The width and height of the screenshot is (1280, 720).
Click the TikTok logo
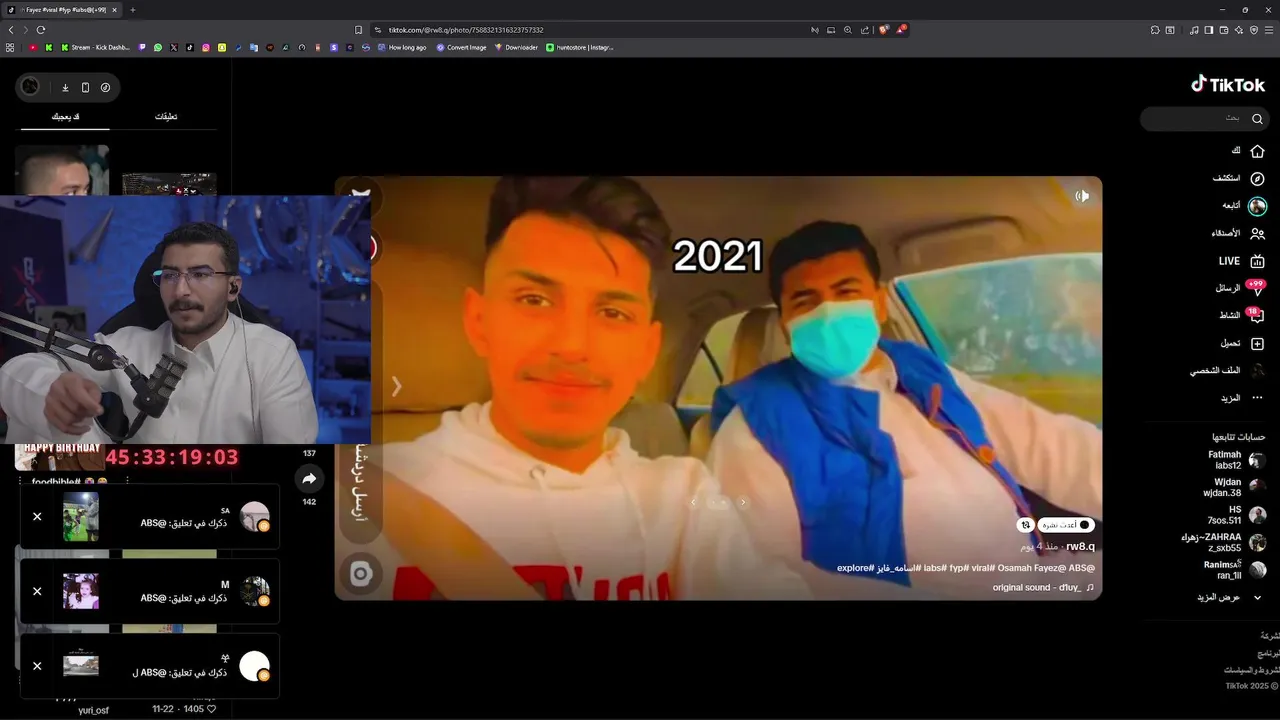1228,85
